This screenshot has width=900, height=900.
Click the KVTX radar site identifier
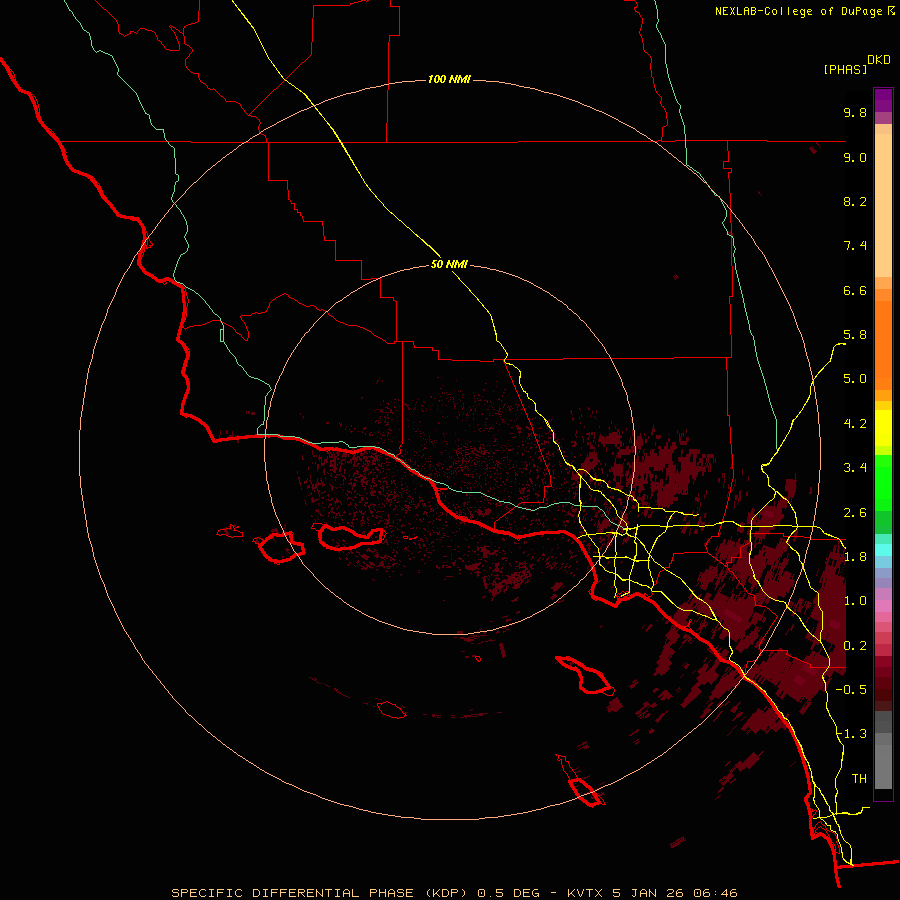click(x=585, y=893)
